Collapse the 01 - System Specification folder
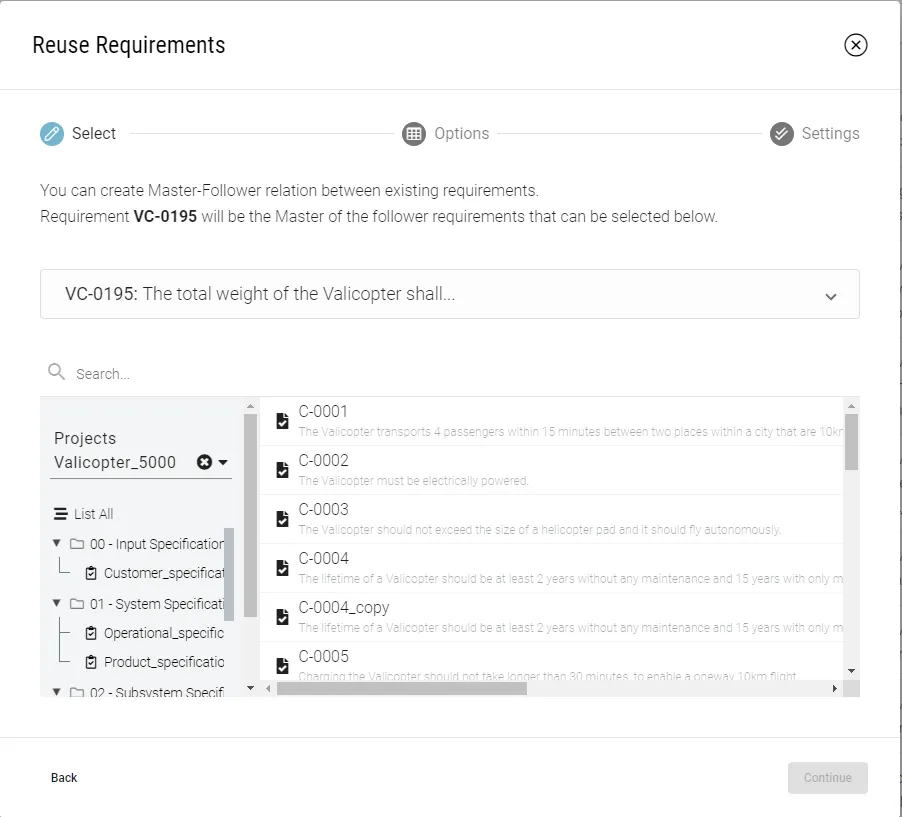This screenshot has width=902, height=817. 56,603
